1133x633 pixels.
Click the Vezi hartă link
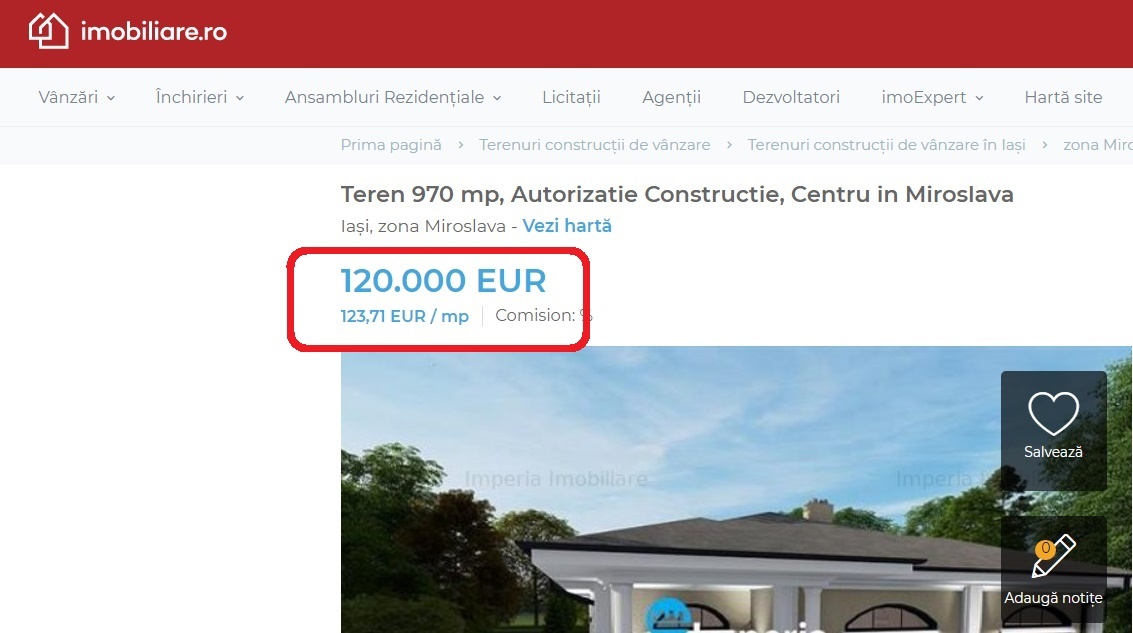(567, 225)
